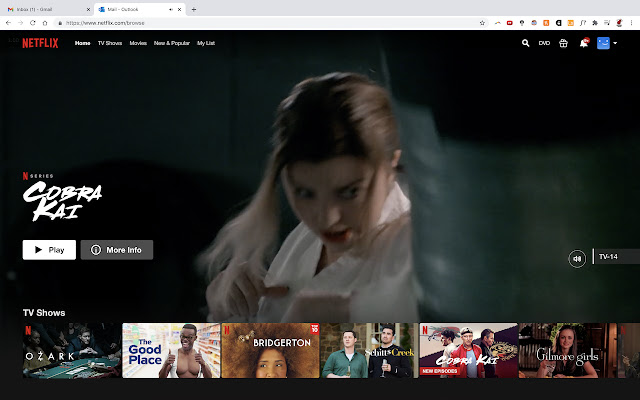Click the address bar URL
Viewport: 640px width, 400px height.
[x=105, y=23]
